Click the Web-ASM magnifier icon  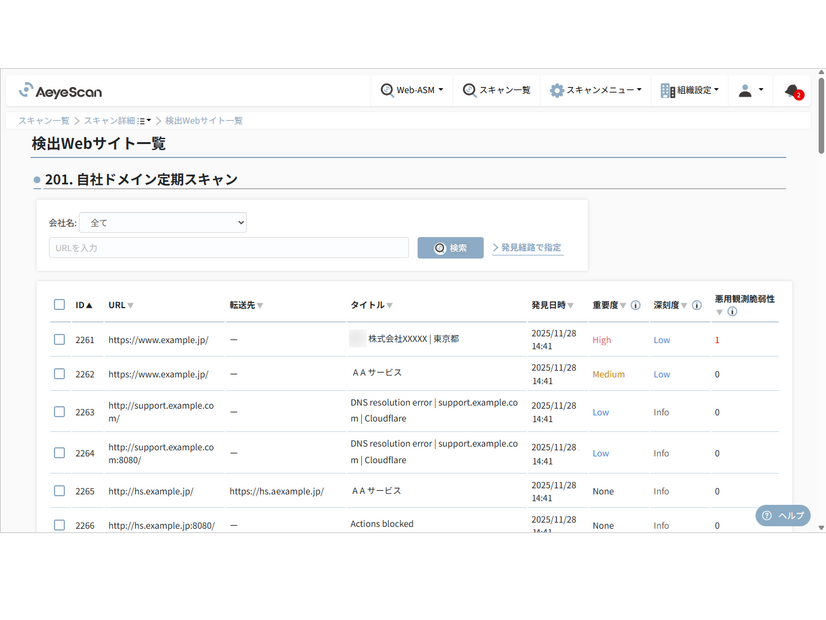(x=385, y=89)
